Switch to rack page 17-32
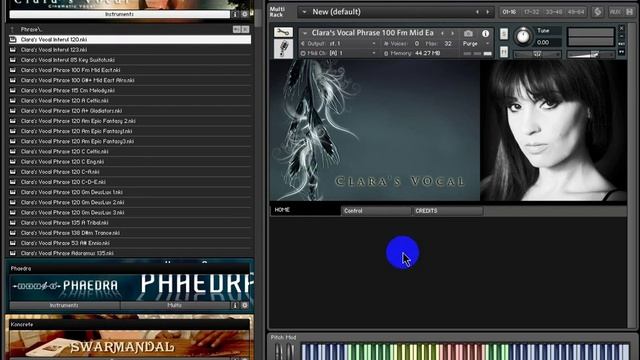 click(531, 12)
